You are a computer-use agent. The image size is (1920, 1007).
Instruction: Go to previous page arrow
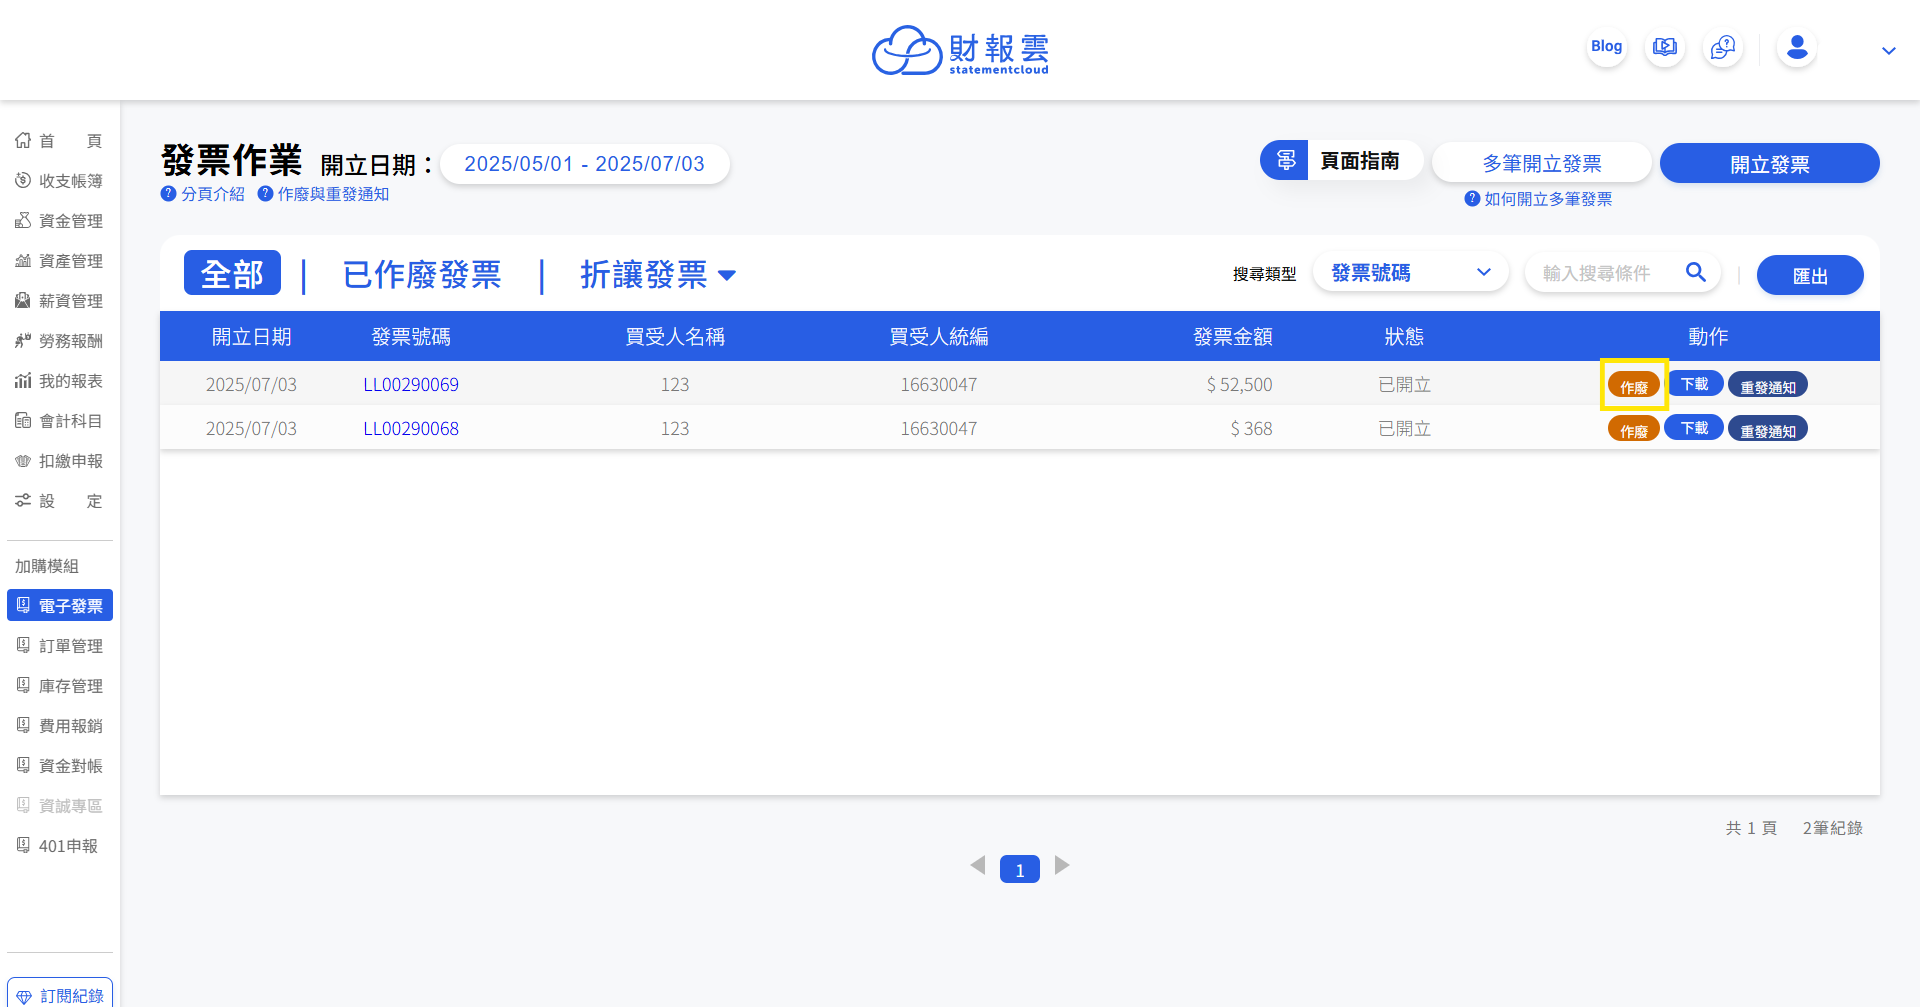pyautogui.click(x=978, y=865)
